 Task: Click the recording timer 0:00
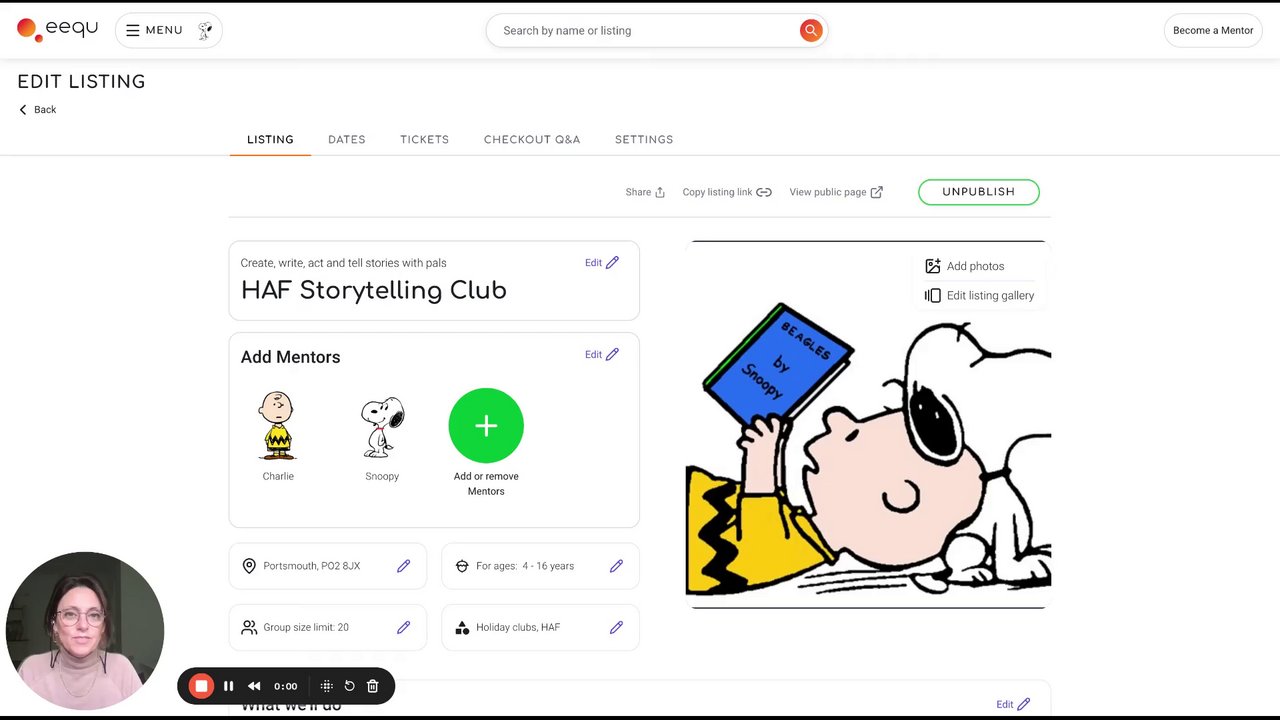click(286, 686)
